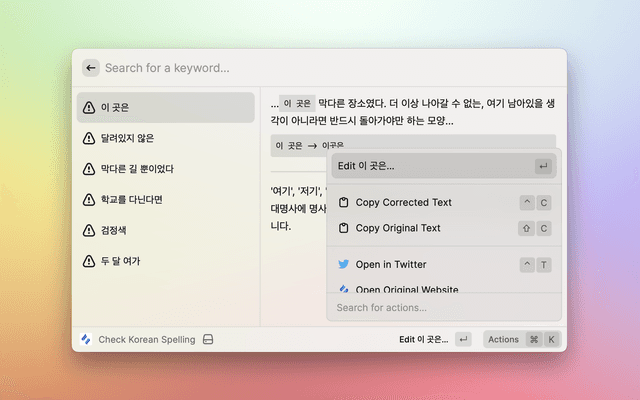The image size is (640, 400).
Task: Click Twitter bird icon in actions
Action: (x=343, y=265)
